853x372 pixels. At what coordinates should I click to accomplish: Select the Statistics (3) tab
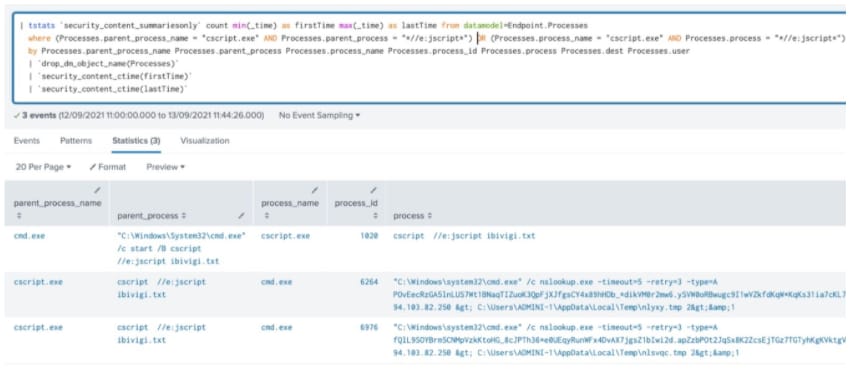pyautogui.click(x=136, y=140)
